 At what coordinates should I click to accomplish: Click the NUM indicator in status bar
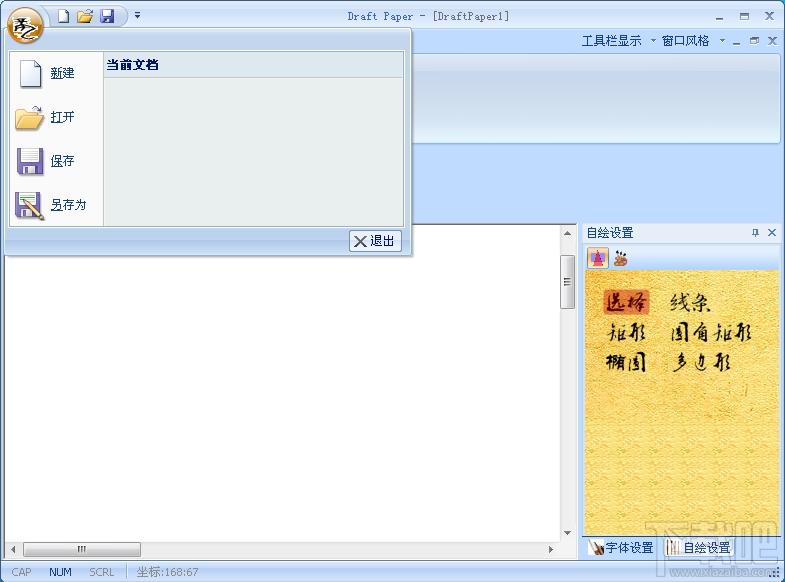60,571
